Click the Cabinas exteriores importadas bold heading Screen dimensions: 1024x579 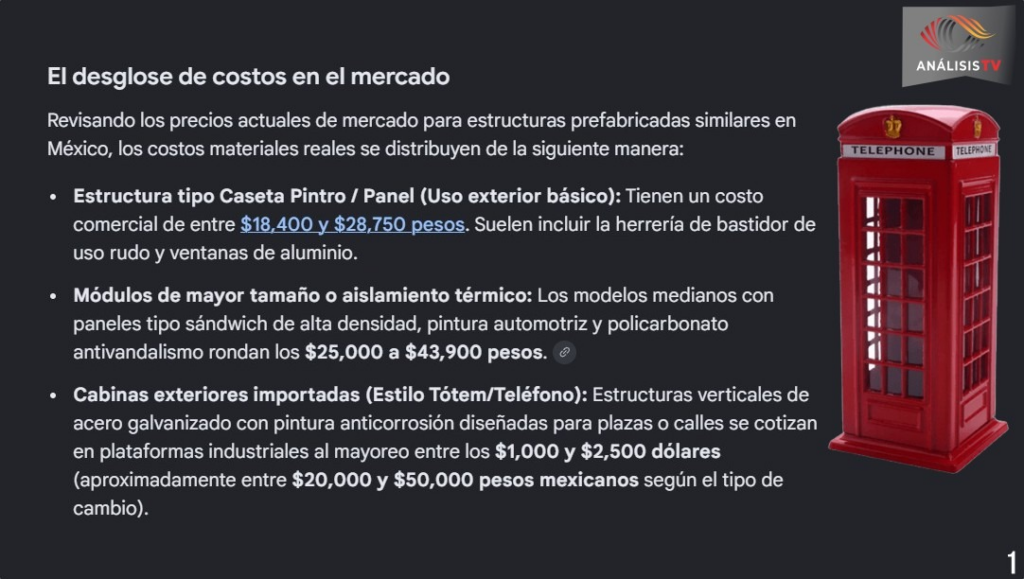(330, 395)
